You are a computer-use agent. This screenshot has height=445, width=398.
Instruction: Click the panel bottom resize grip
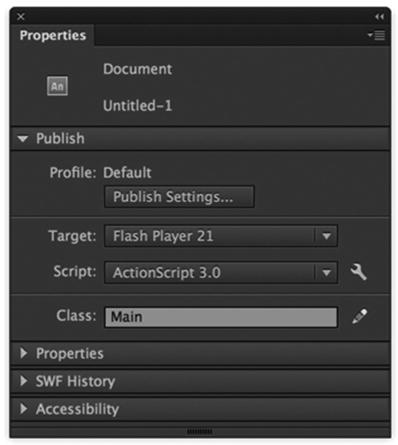pyautogui.click(x=200, y=432)
